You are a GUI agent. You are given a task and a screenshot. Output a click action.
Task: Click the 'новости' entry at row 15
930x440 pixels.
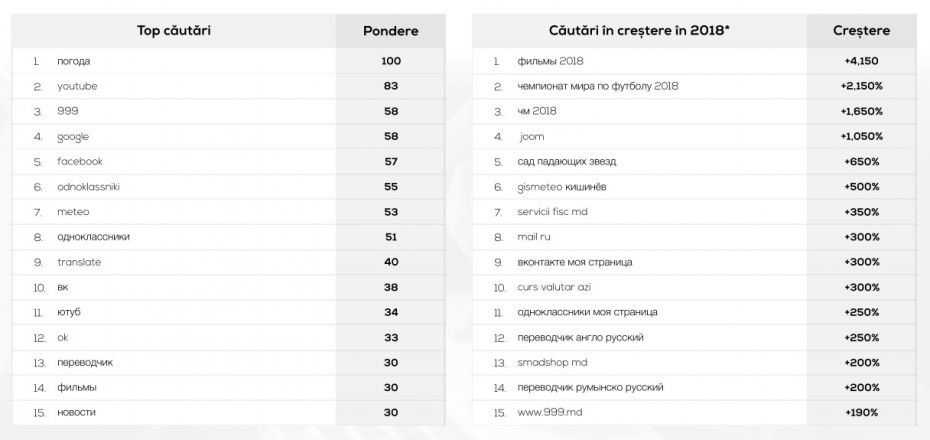[76, 413]
